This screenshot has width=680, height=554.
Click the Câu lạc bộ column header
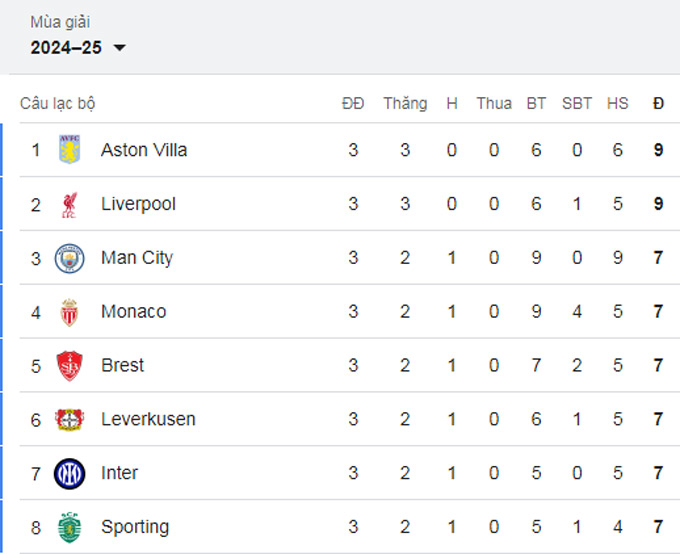click(x=58, y=104)
